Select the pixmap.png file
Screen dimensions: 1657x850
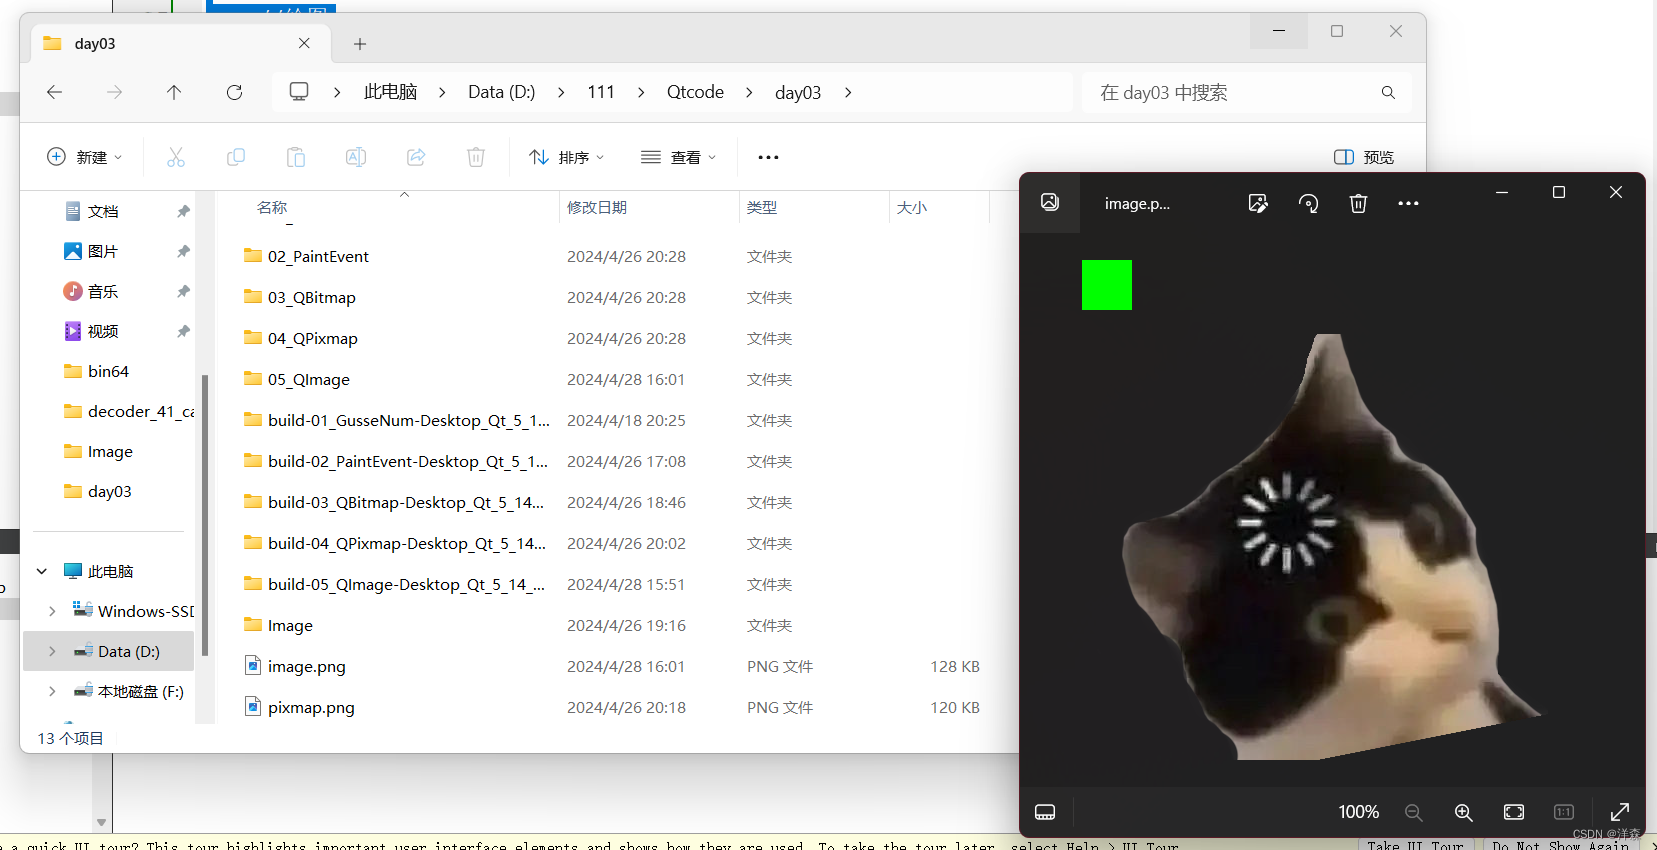pos(299,707)
